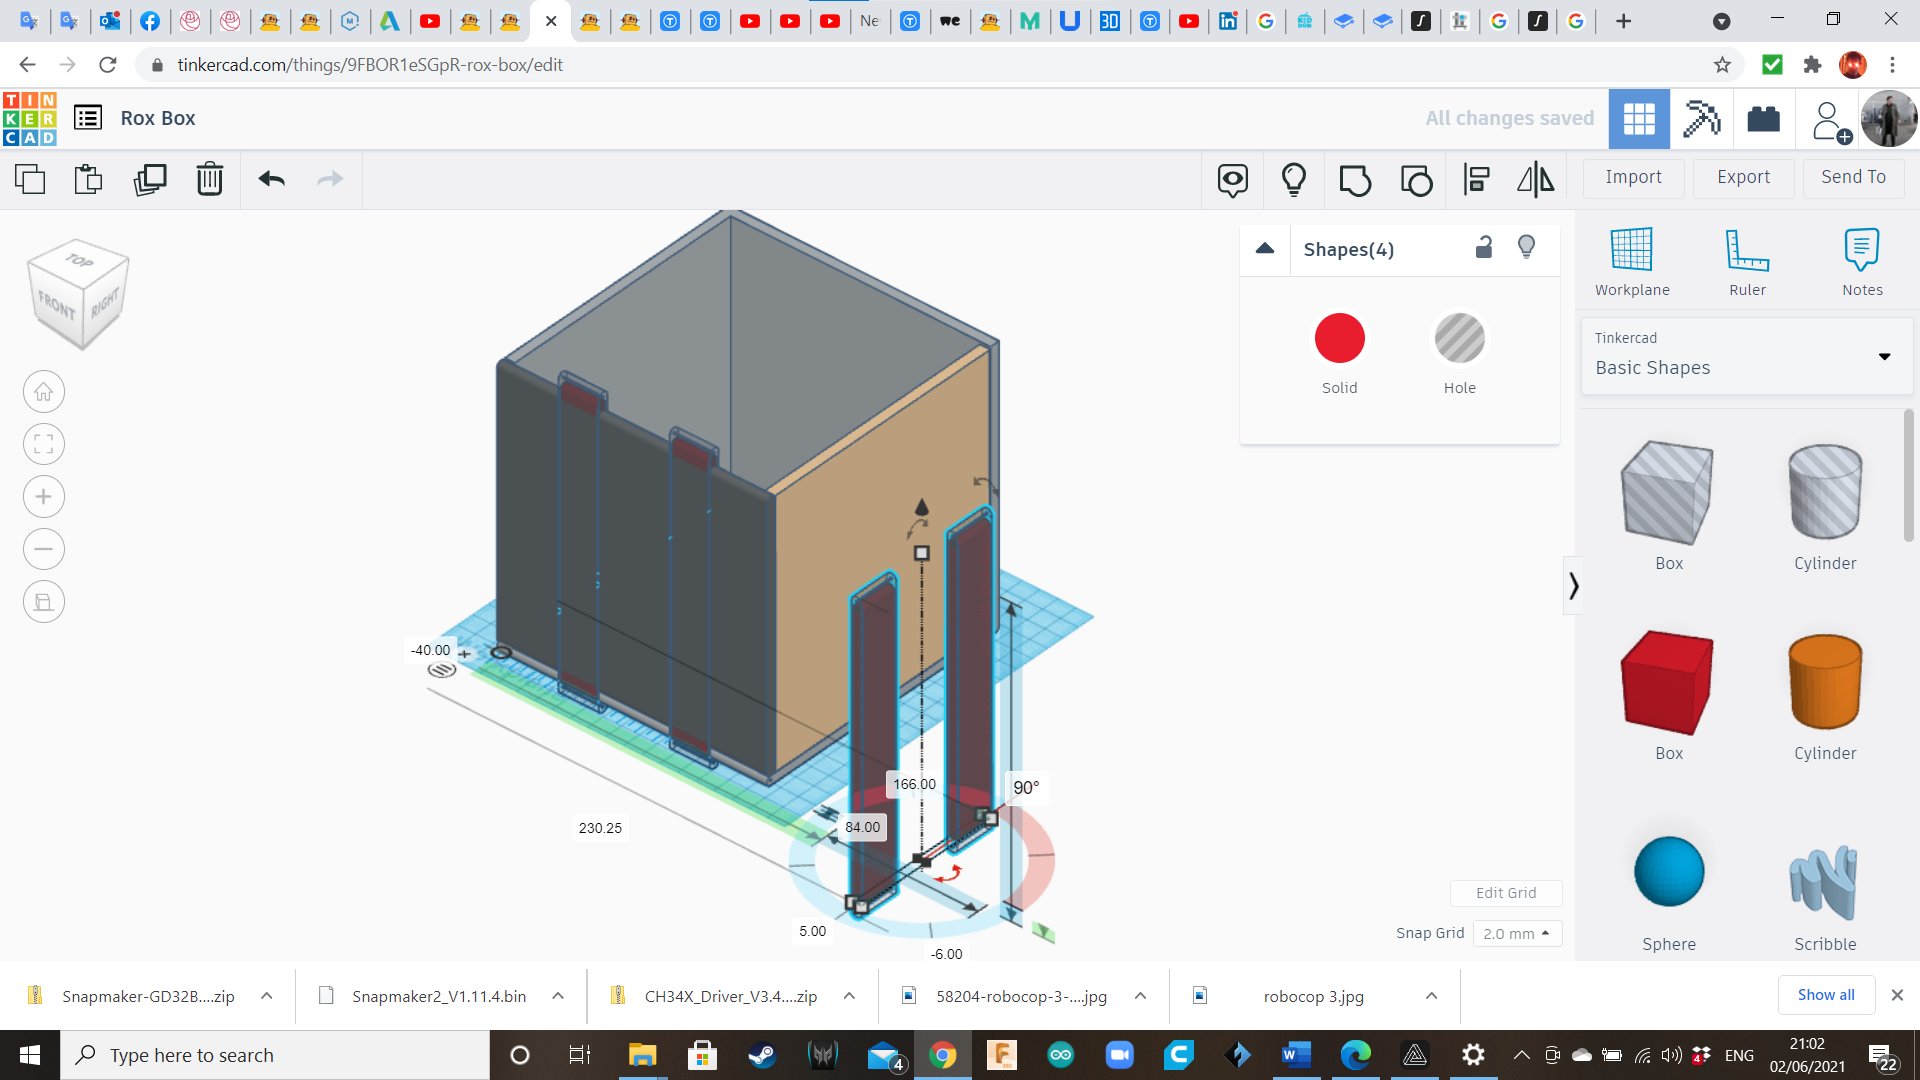Switch to Blocks view tab
The image size is (1920, 1080).
click(x=1701, y=119)
